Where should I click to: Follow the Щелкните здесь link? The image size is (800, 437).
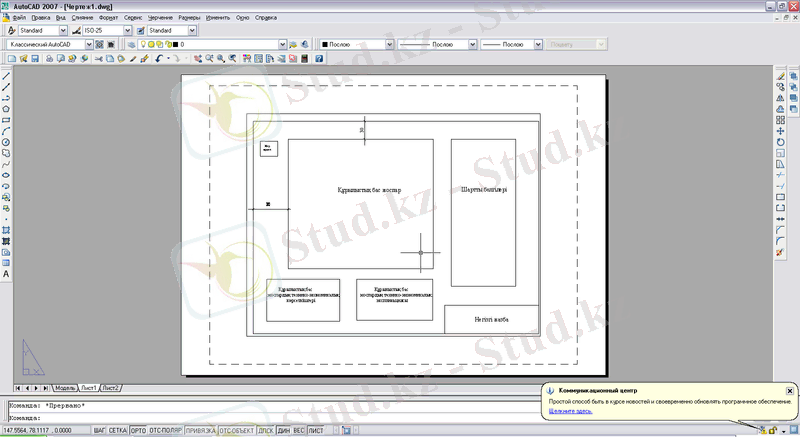tap(570, 411)
